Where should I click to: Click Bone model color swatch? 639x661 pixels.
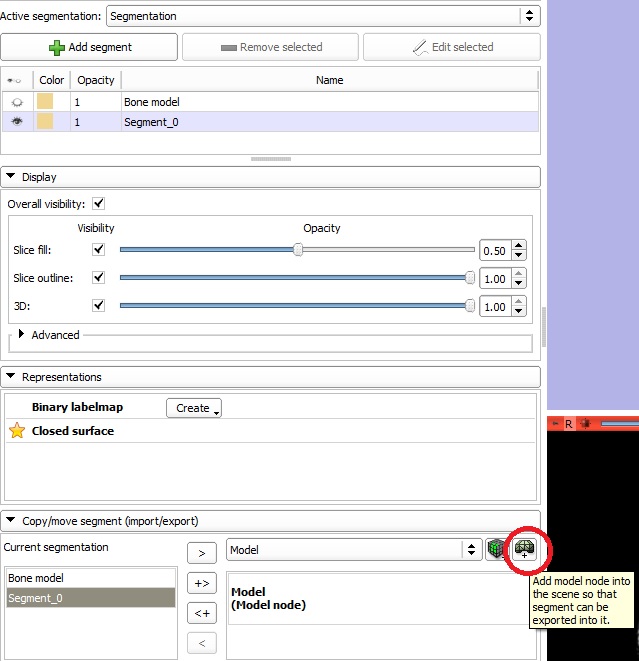[x=45, y=102]
